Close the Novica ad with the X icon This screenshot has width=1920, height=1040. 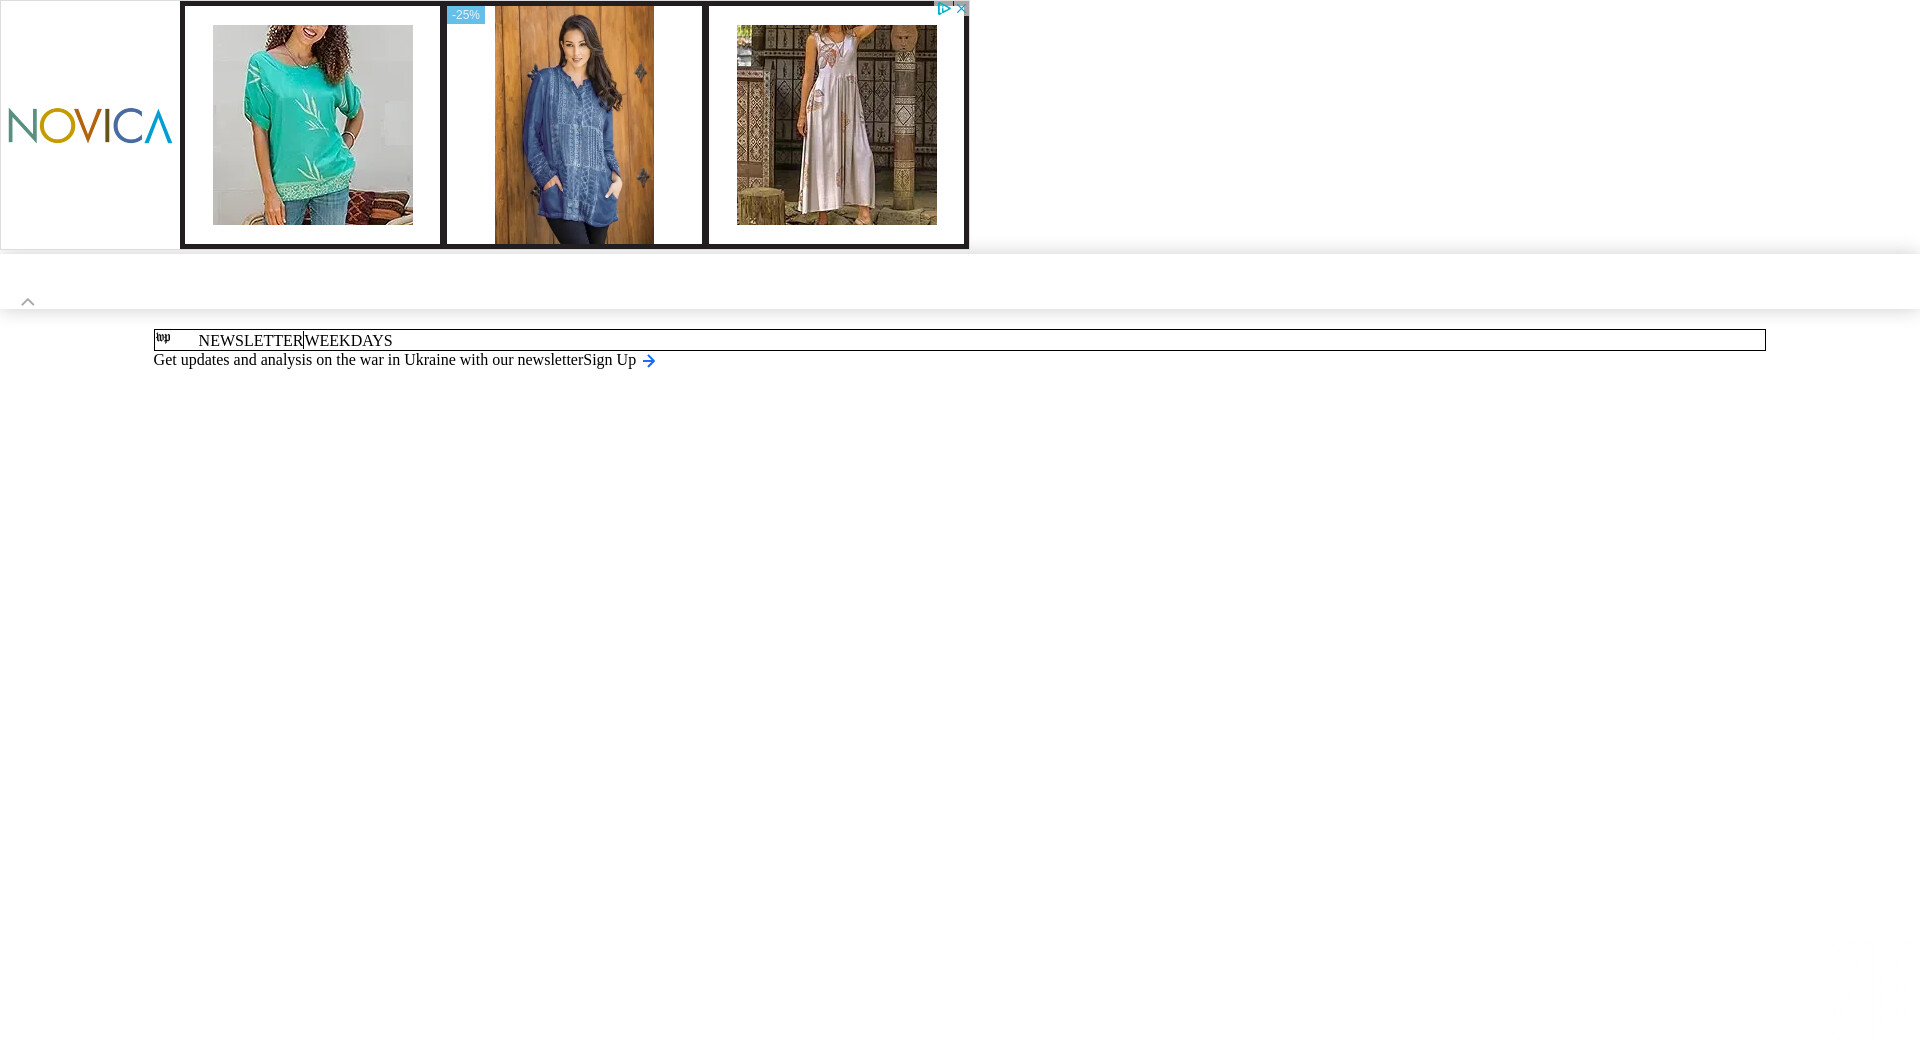coord(962,8)
